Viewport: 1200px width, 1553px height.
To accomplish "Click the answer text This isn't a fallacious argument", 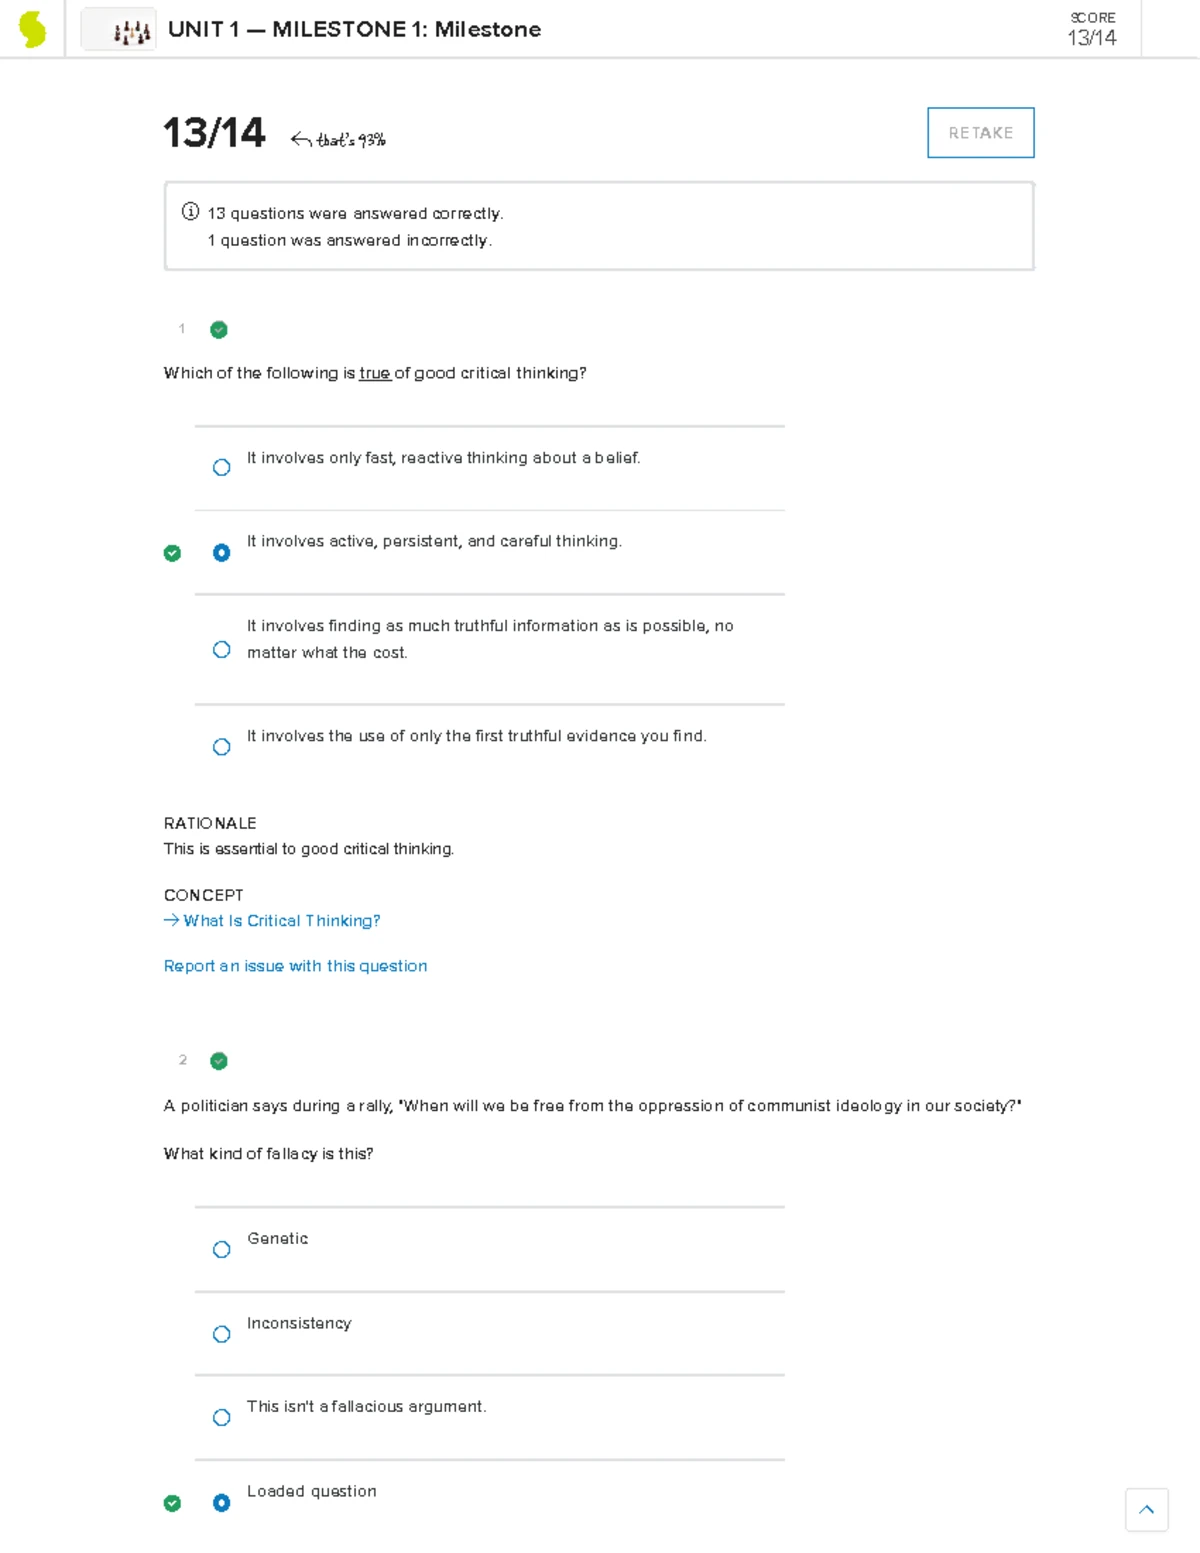I will pos(366,1406).
